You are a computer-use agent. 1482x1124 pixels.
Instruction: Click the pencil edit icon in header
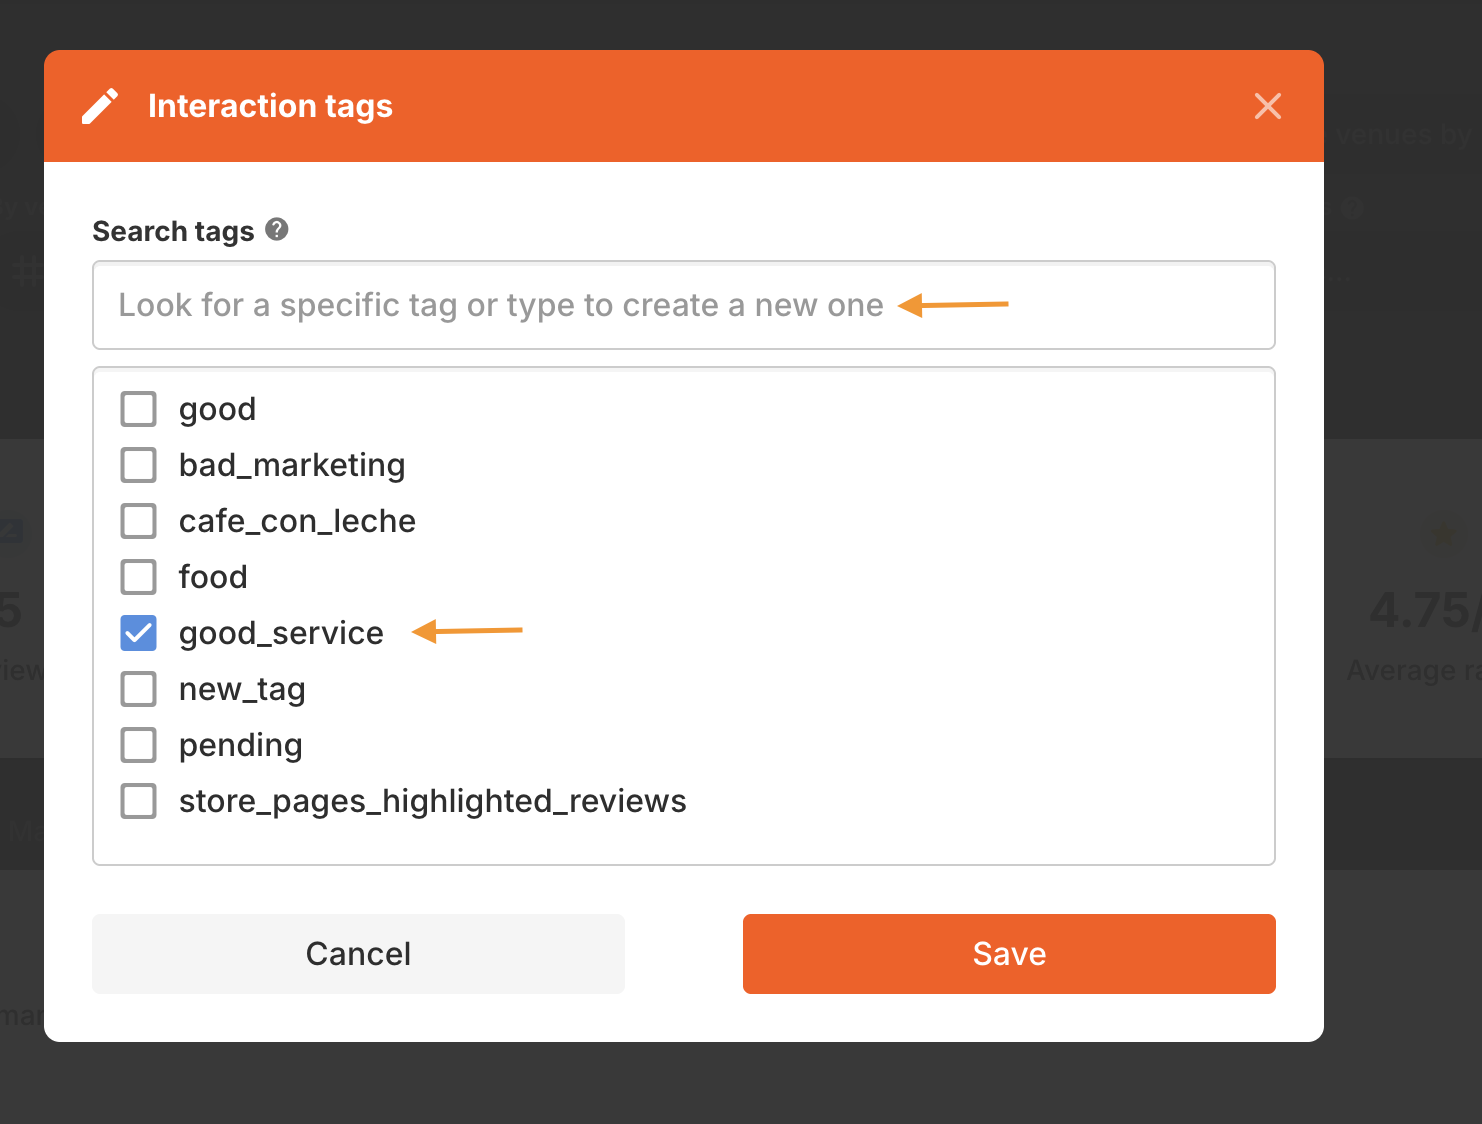coord(100,106)
